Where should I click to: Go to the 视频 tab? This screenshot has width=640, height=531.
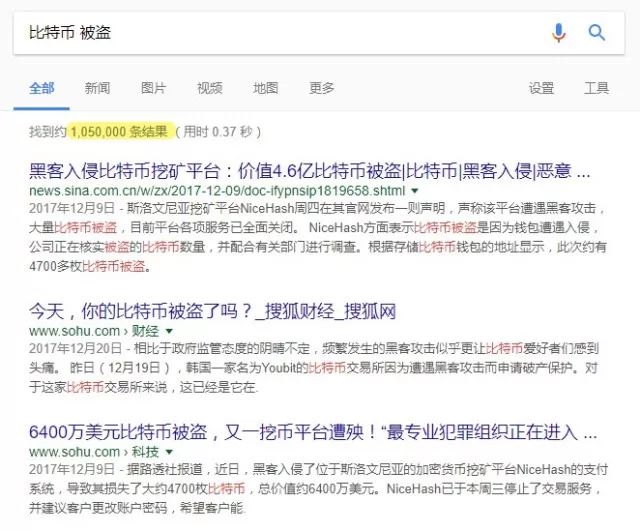(210, 88)
